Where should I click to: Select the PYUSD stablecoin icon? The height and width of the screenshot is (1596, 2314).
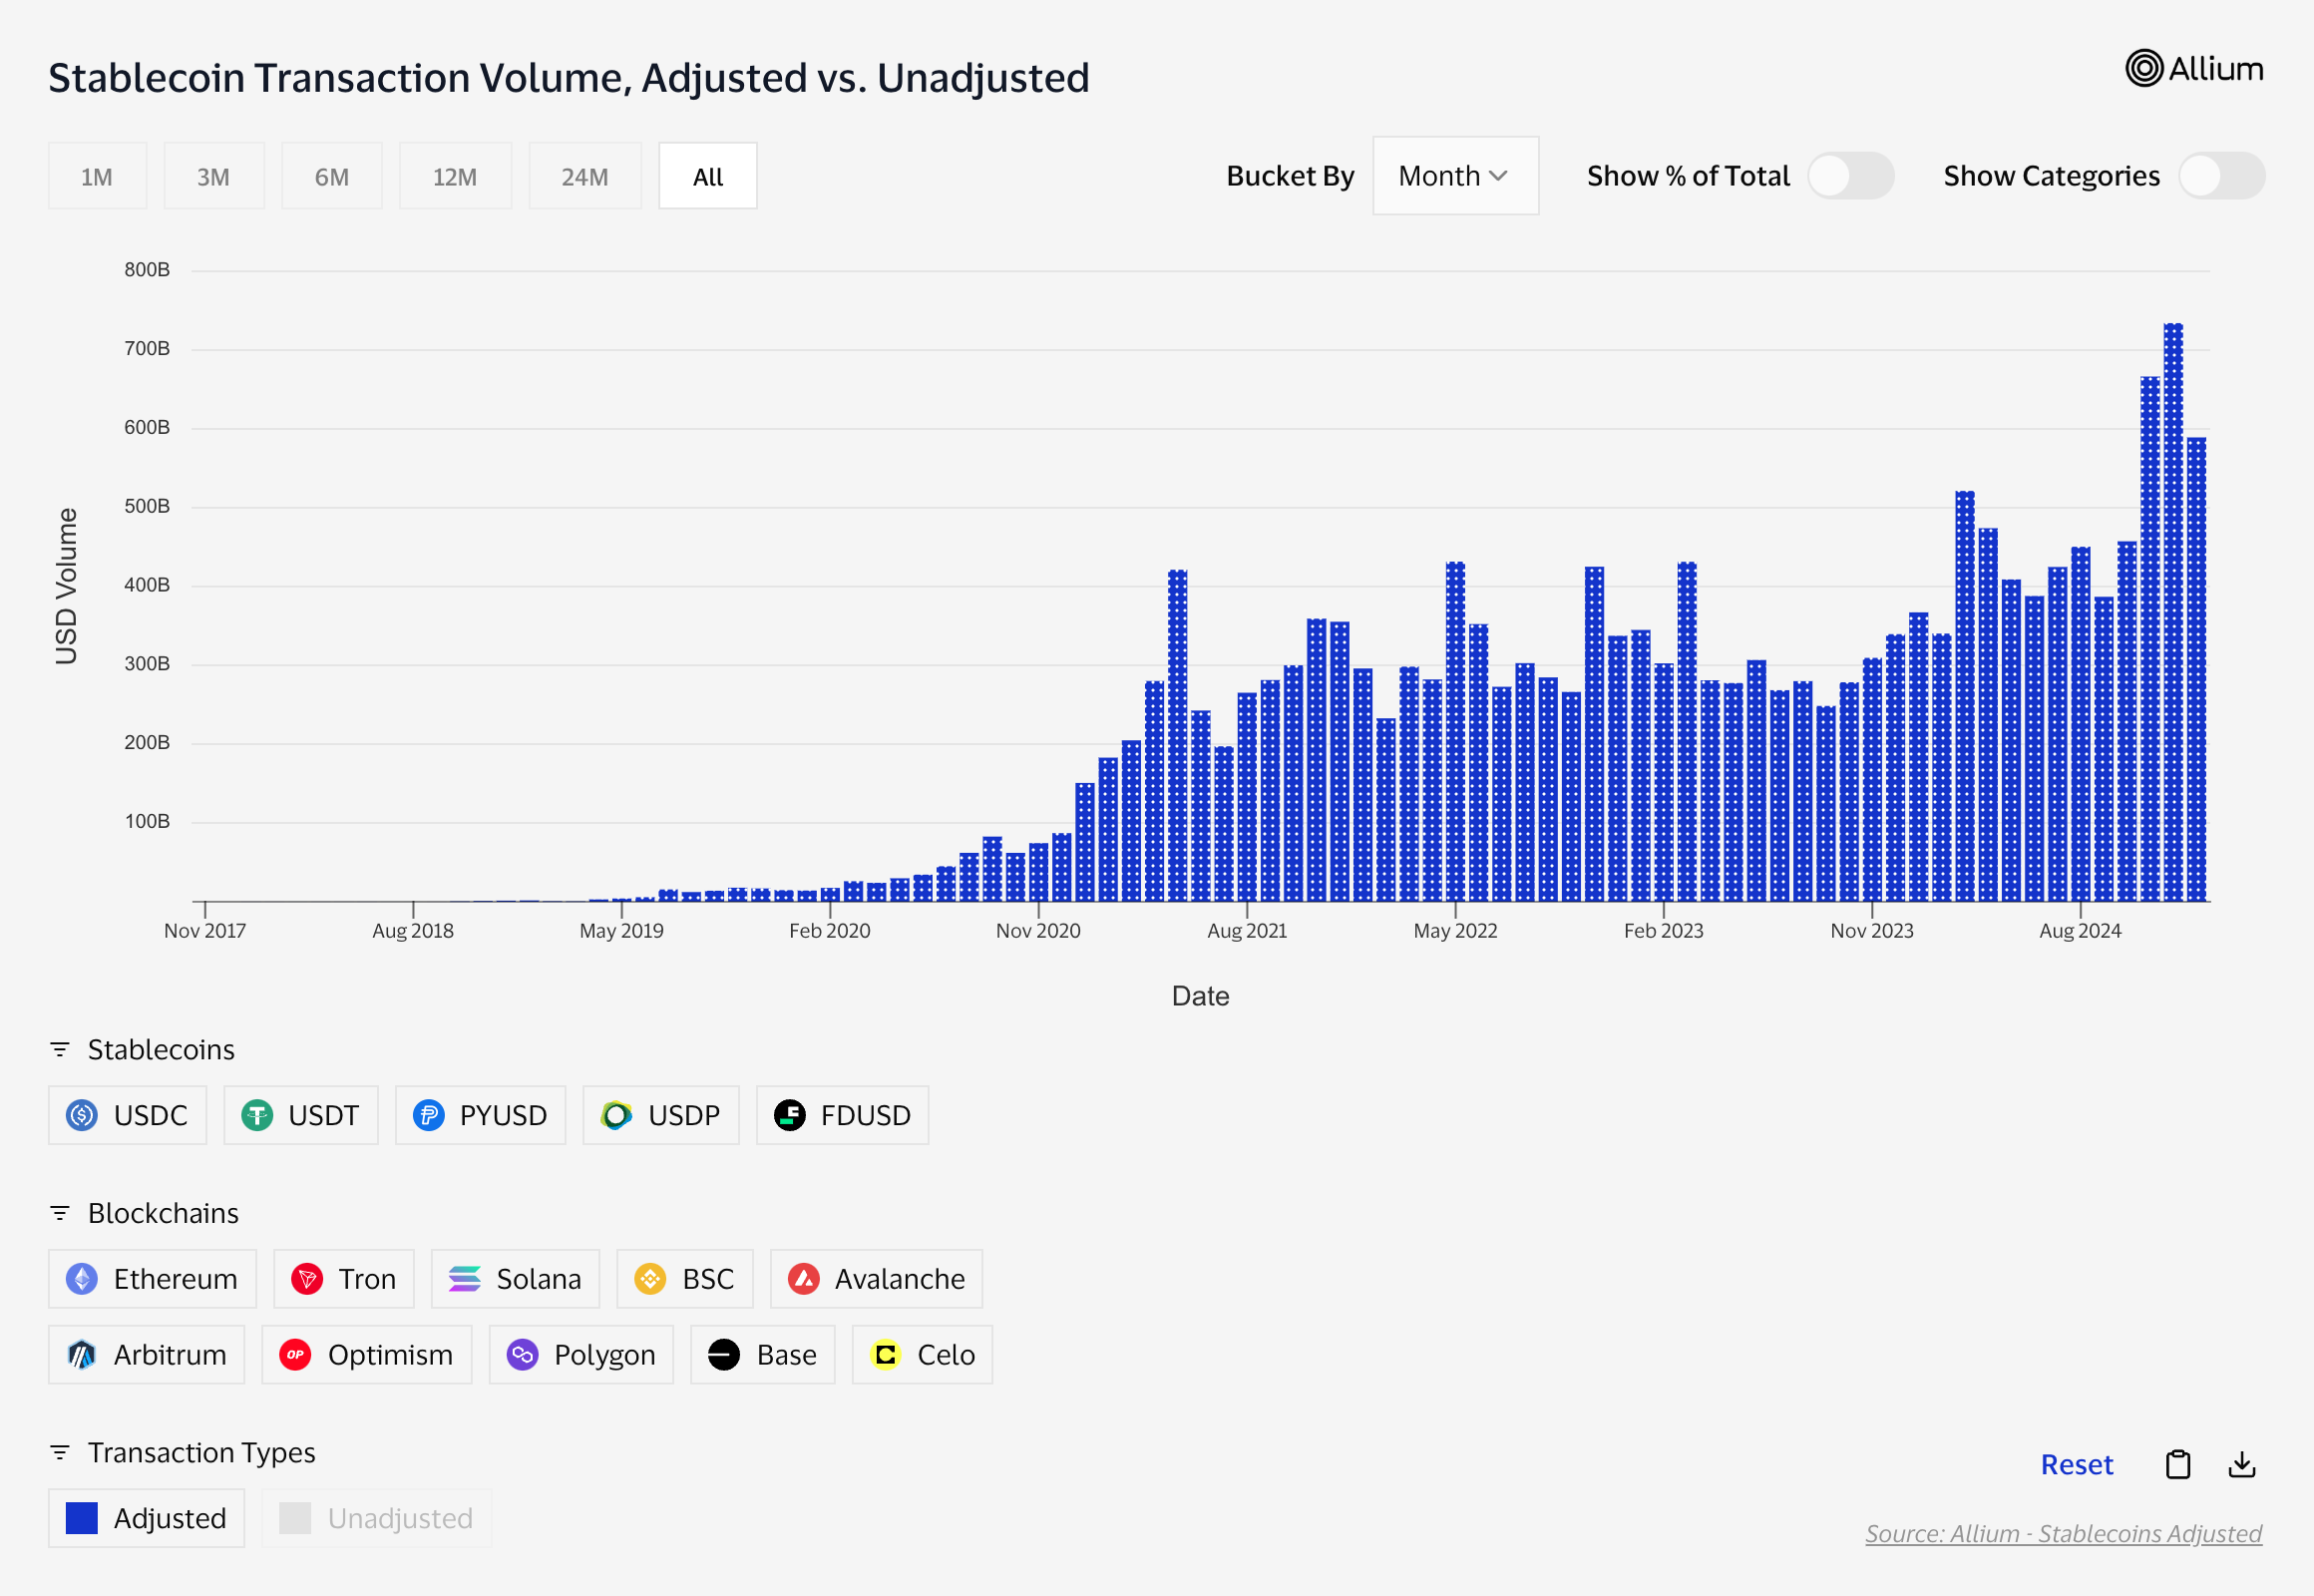[x=429, y=1115]
